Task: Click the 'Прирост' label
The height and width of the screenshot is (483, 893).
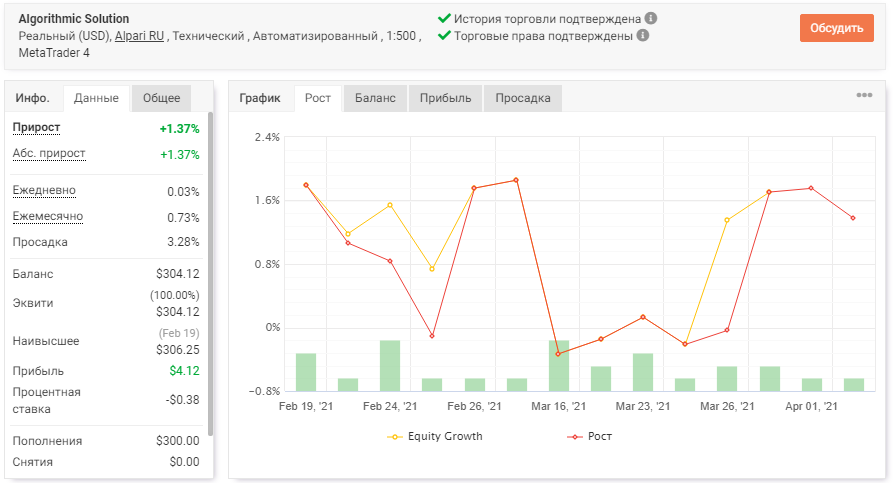Action: tap(36, 128)
